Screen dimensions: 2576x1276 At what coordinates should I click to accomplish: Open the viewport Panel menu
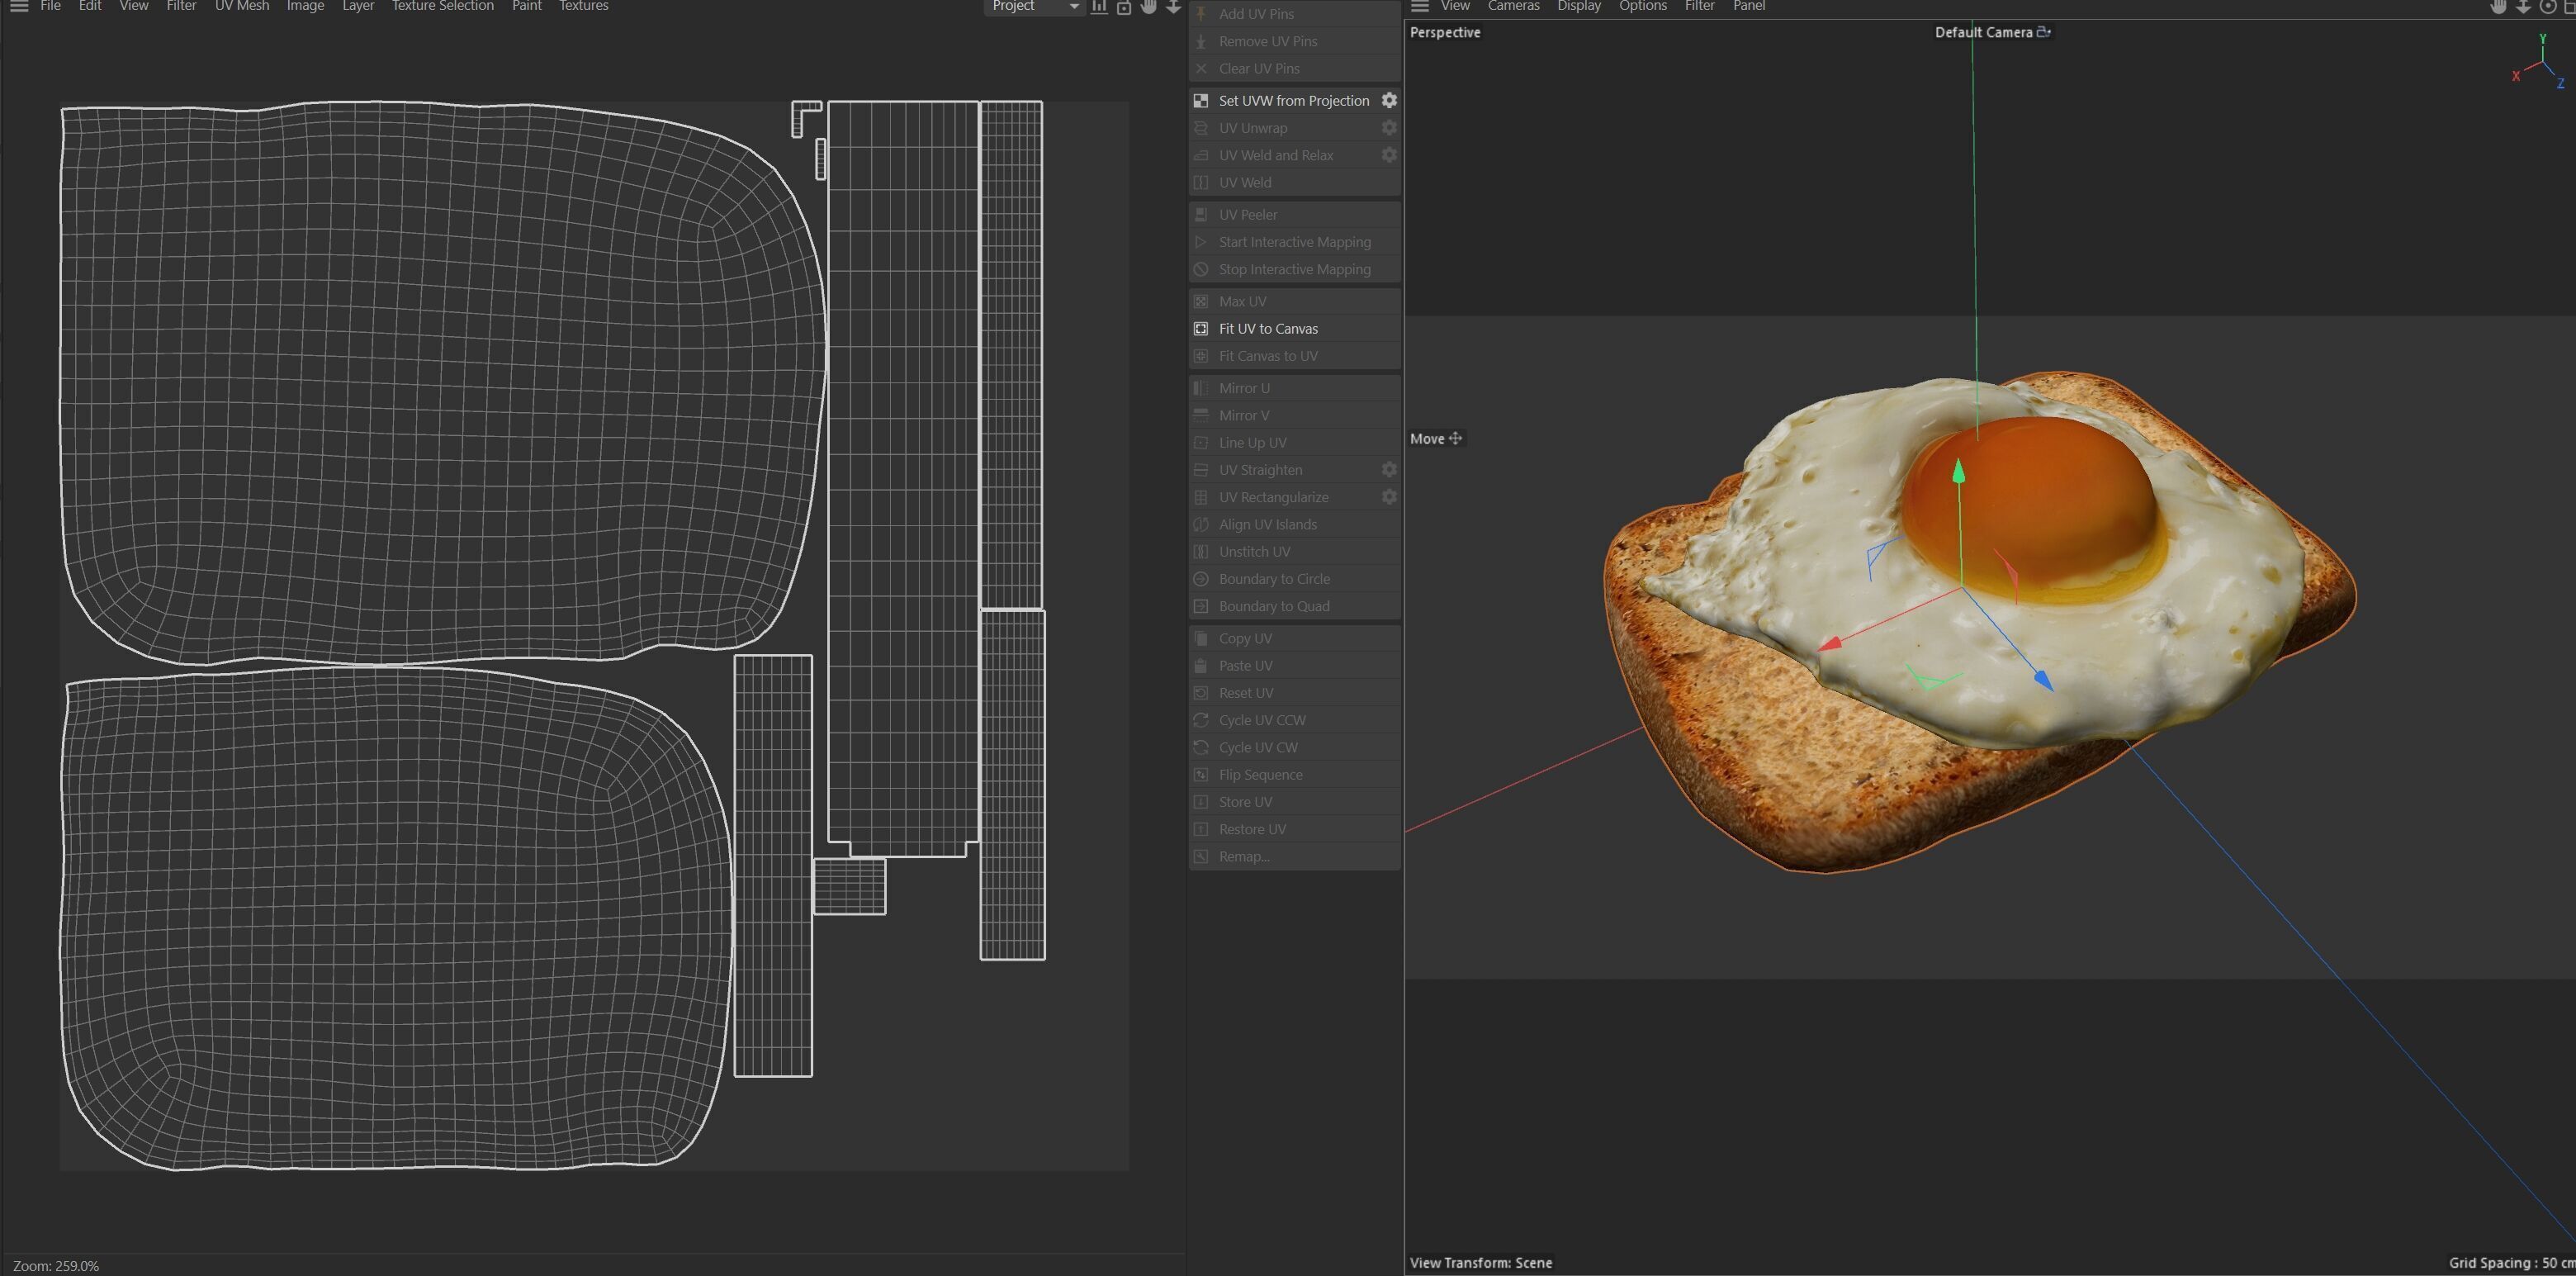pos(1749,6)
